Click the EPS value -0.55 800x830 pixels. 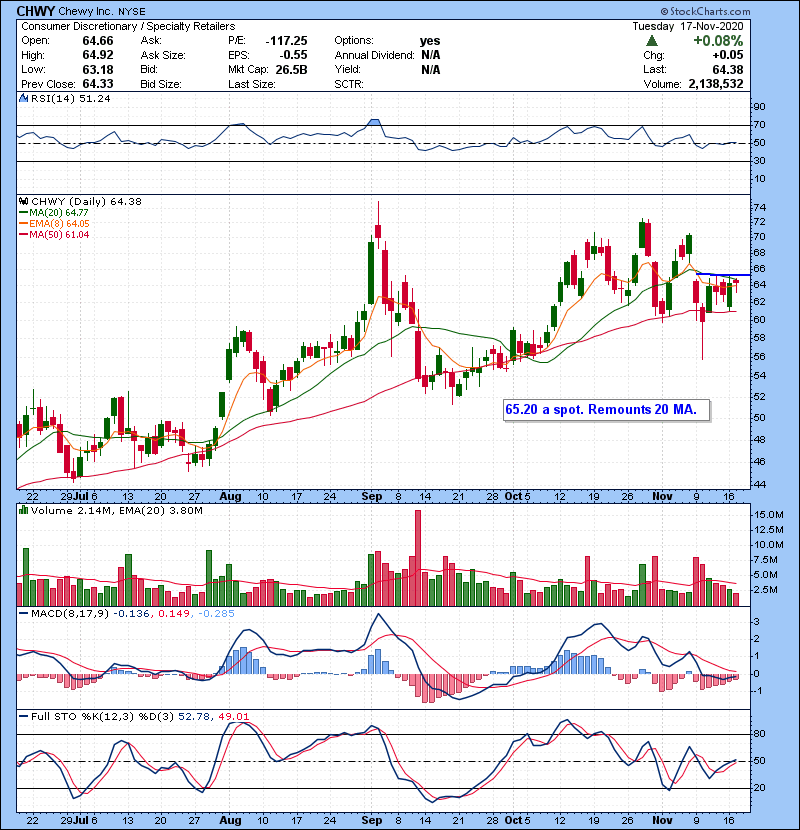point(293,55)
